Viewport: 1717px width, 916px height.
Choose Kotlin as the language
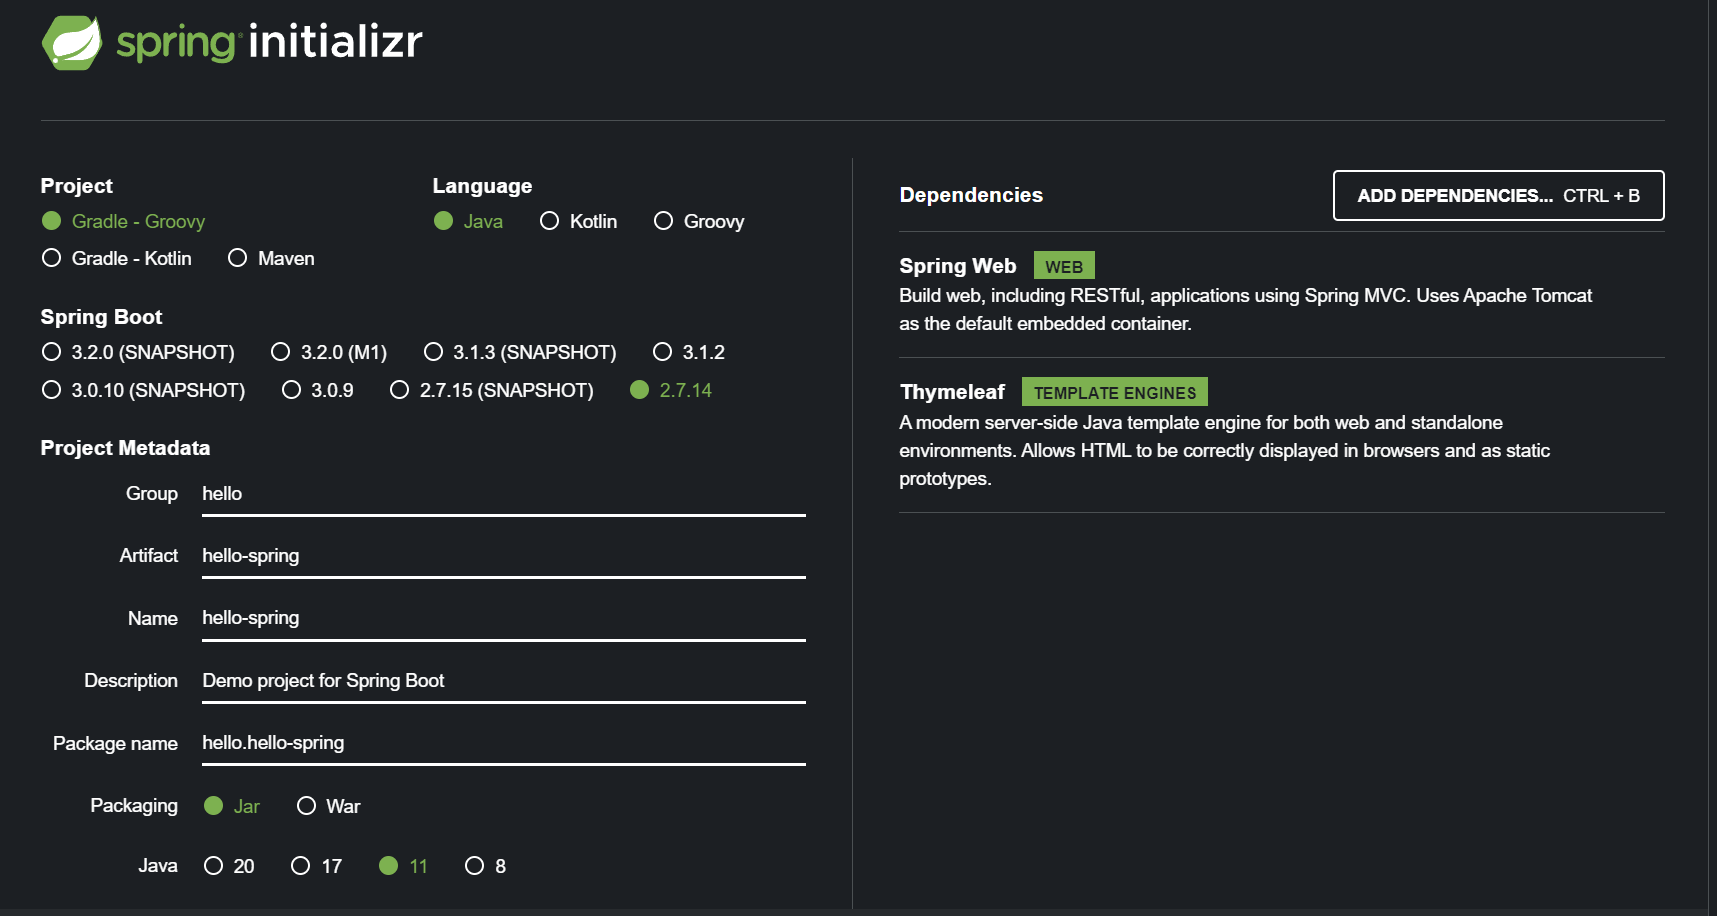pos(578,221)
